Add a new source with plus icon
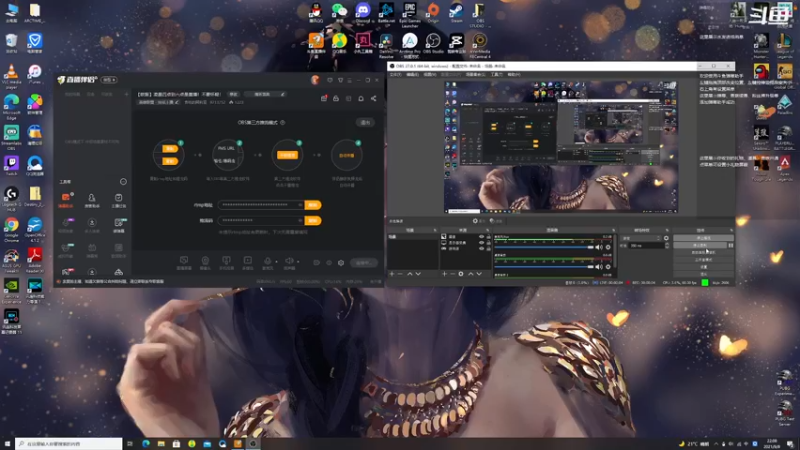Image resolution: width=800 pixels, height=450 pixels. [444, 274]
